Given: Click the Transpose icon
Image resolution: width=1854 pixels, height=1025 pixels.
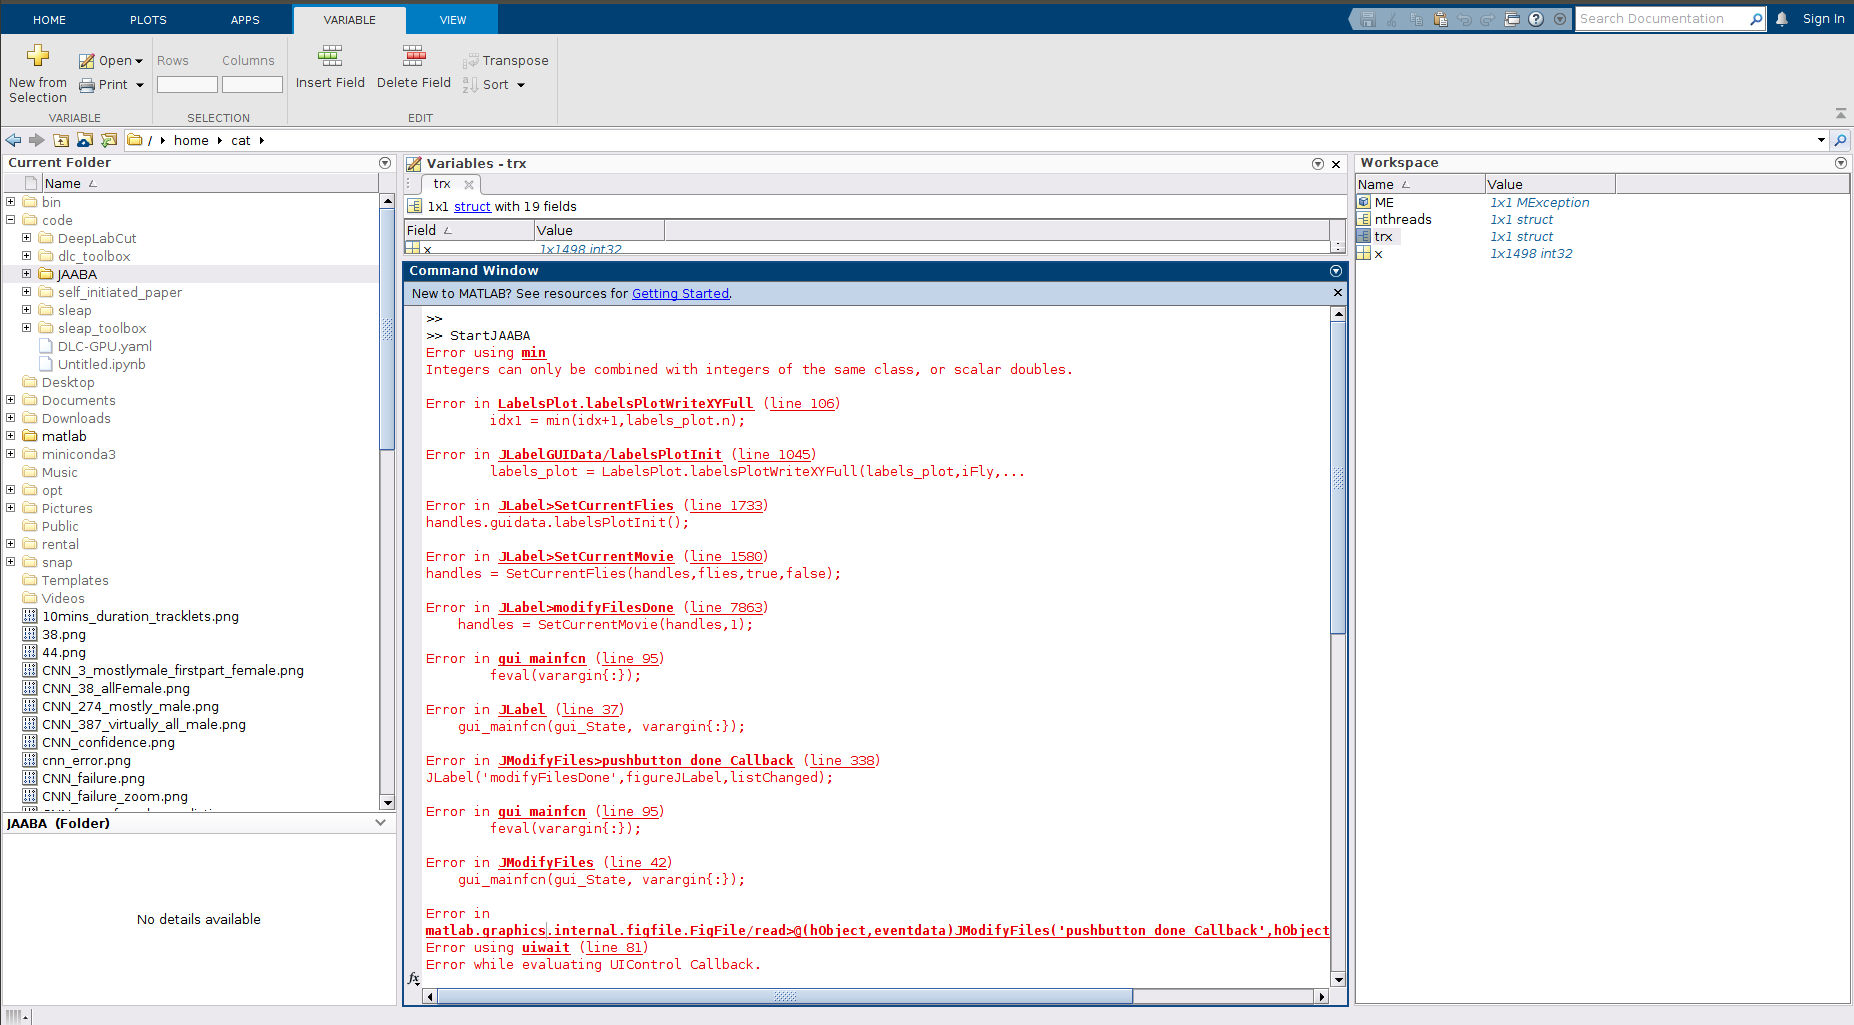Looking at the screenshot, I should point(470,60).
